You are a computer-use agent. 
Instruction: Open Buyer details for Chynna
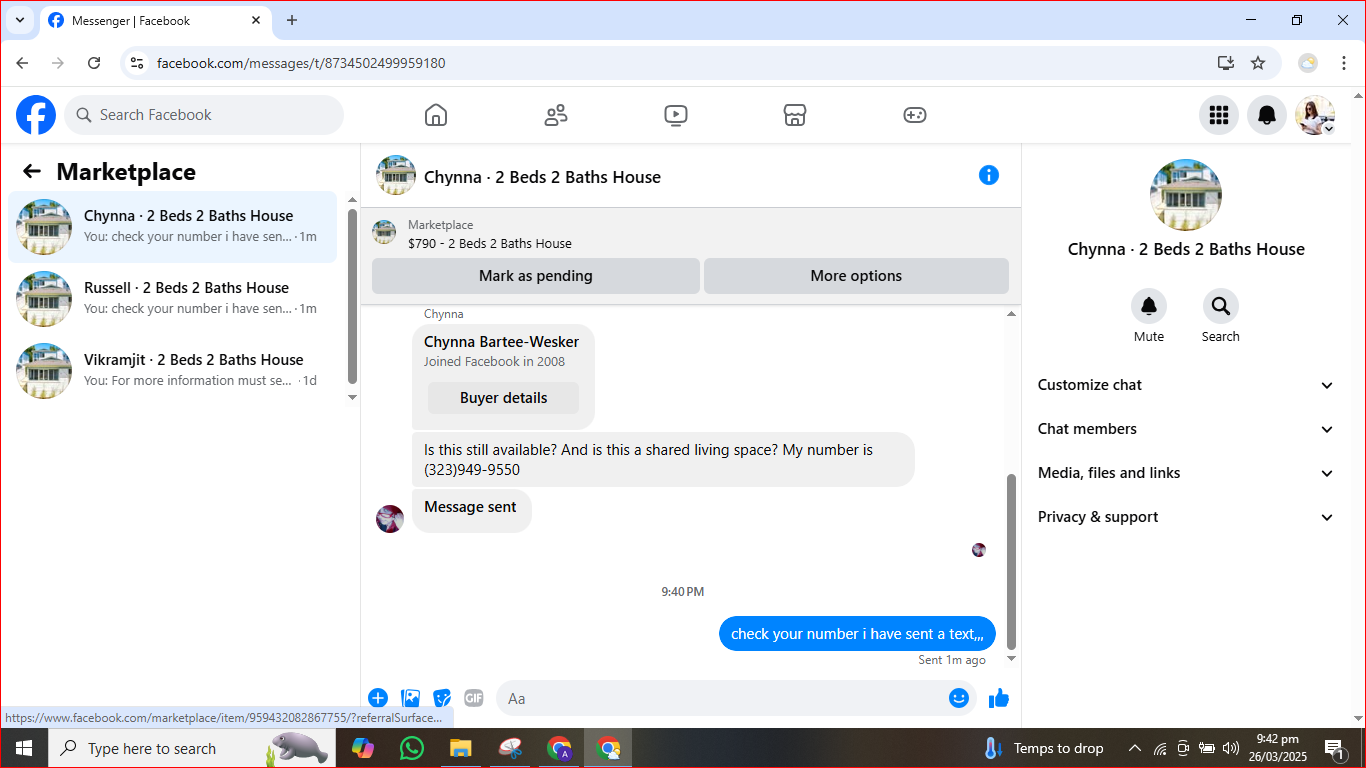click(x=504, y=398)
